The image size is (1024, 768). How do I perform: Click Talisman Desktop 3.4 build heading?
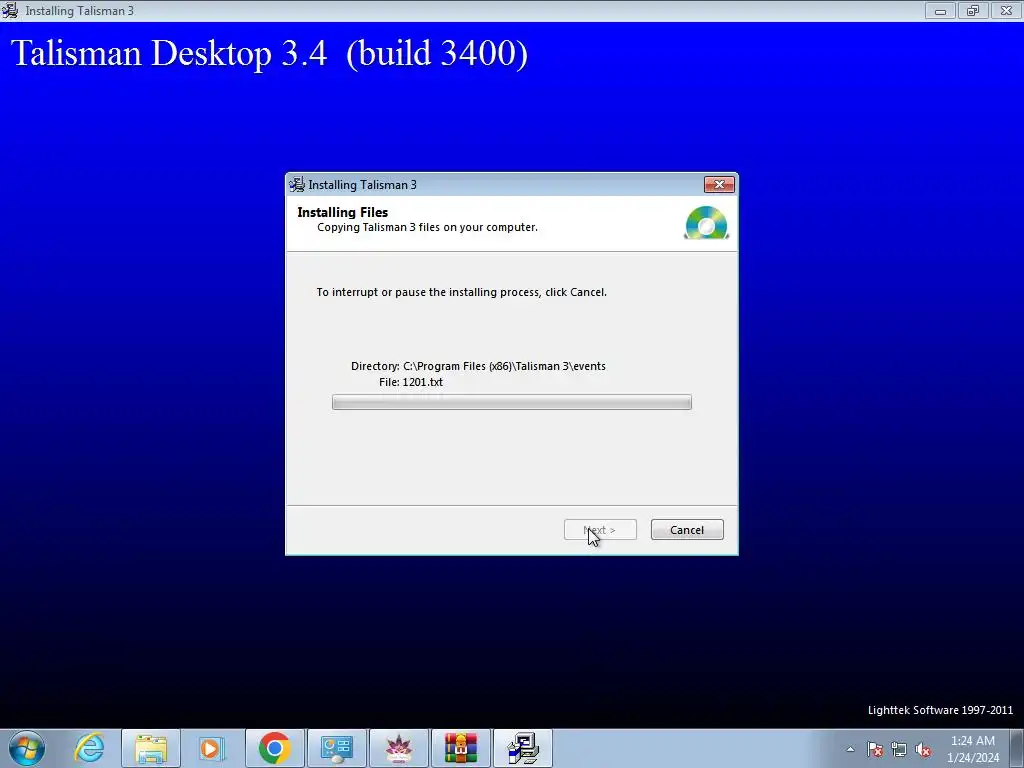pyautogui.click(x=269, y=53)
